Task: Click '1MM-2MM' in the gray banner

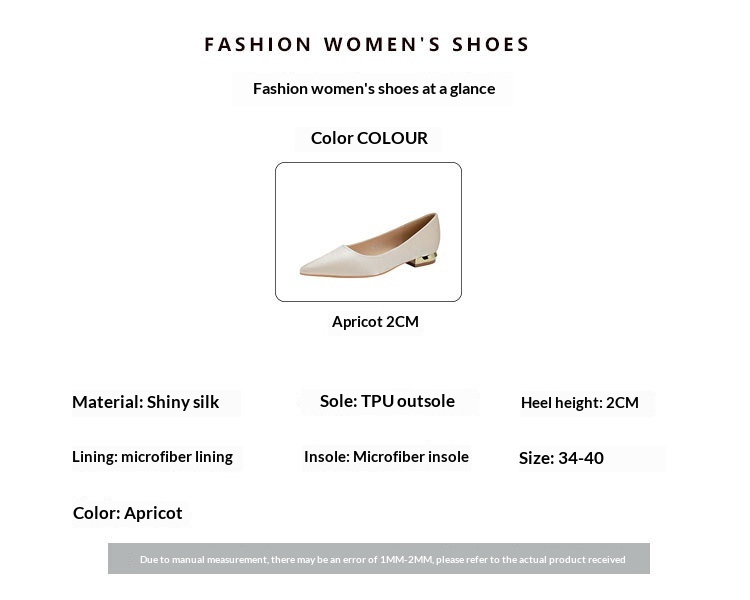Action: (x=406, y=560)
